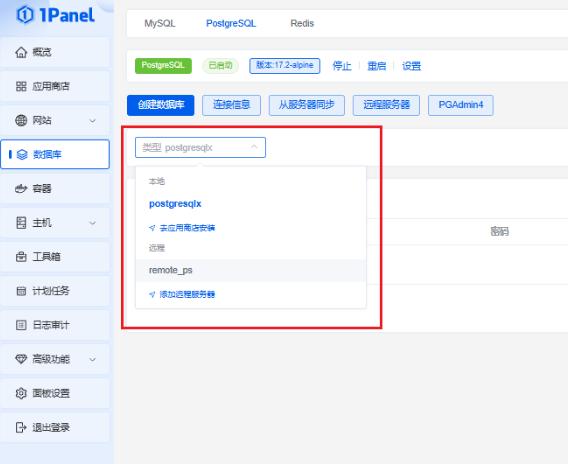The height and width of the screenshot is (464, 568).
Task: Click the 去应用商店安装 link
Action: [x=187, y=228]
